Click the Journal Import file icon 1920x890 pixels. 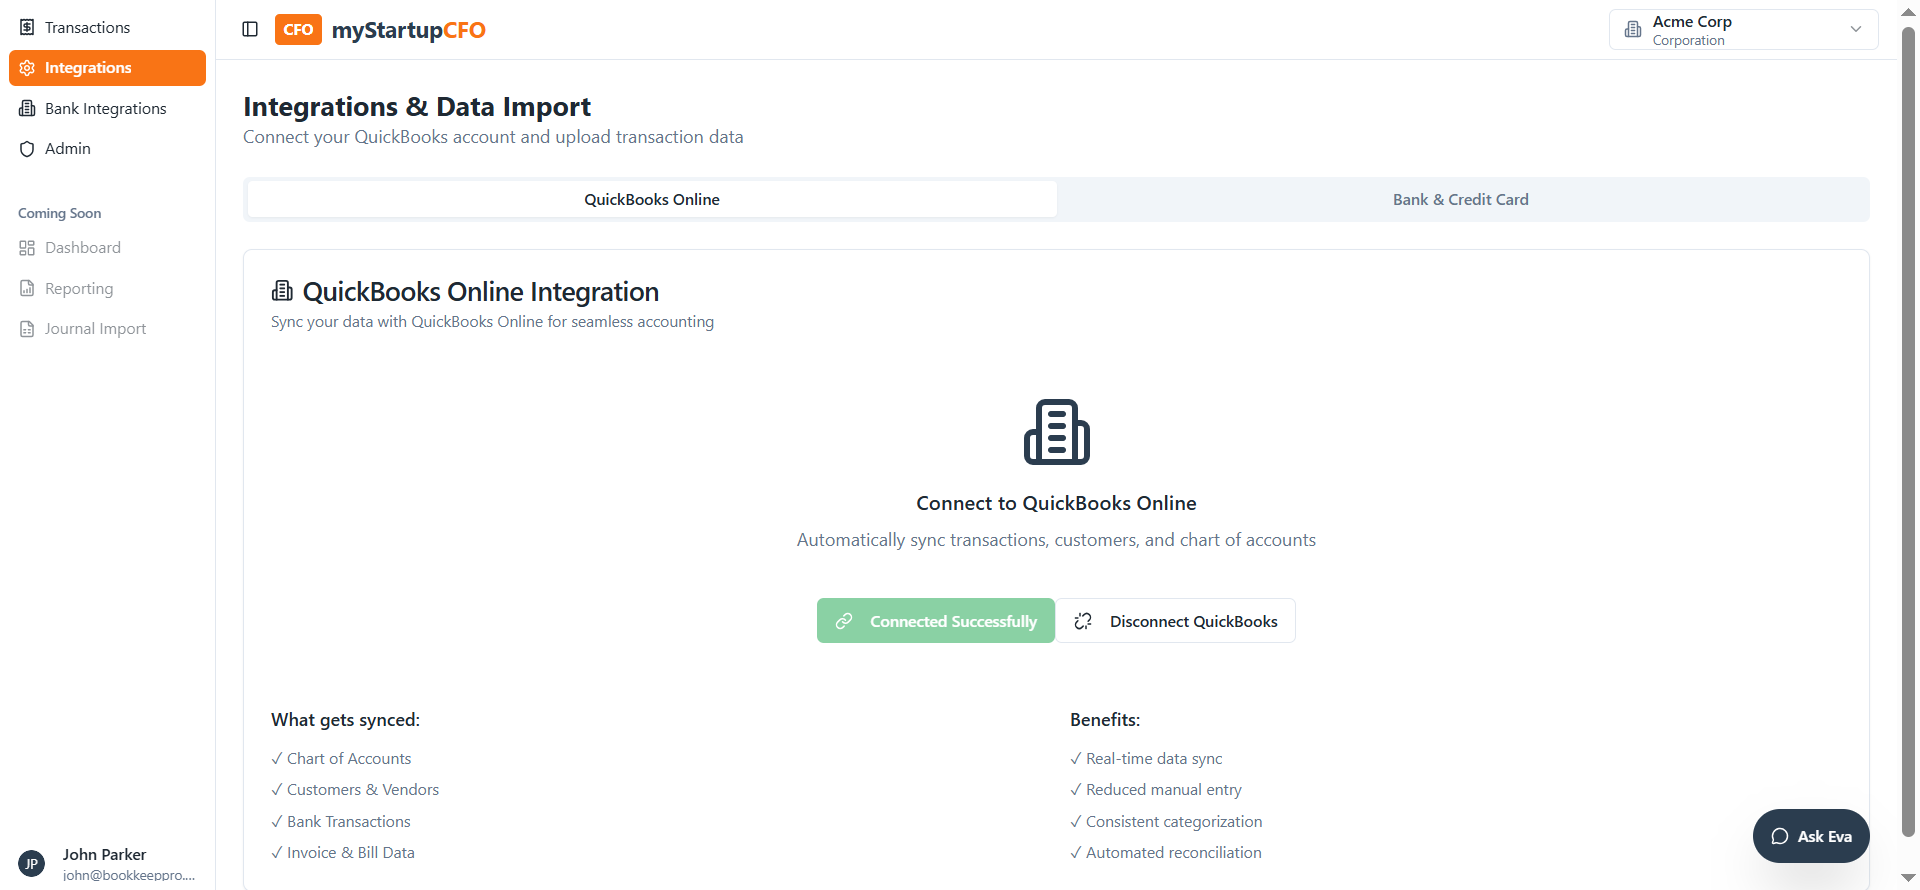click(x=27, y=329)
